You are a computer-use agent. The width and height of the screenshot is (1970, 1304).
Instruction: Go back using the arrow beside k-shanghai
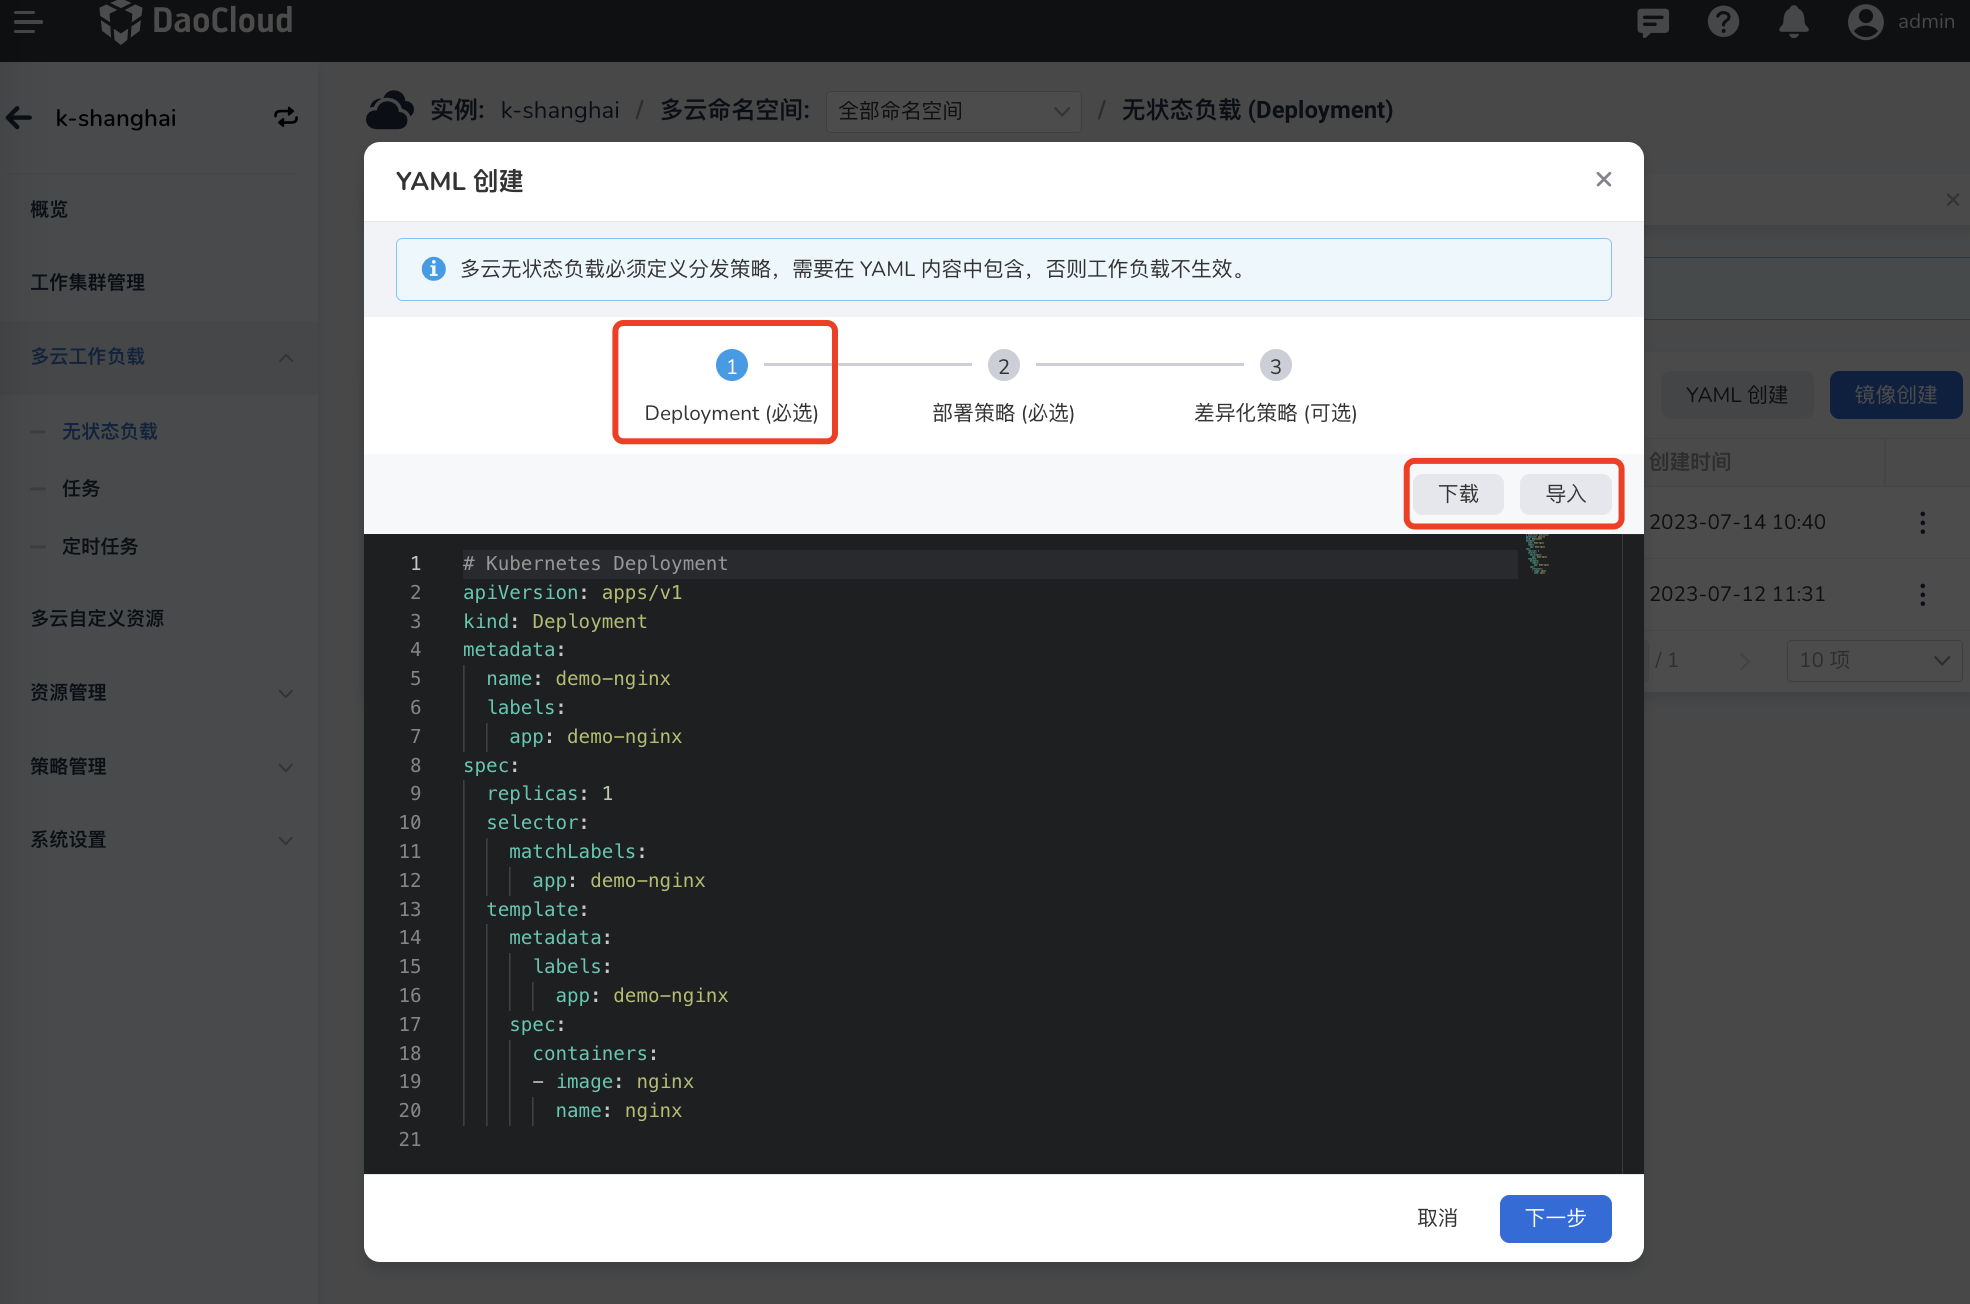click(x=18, y=117)
